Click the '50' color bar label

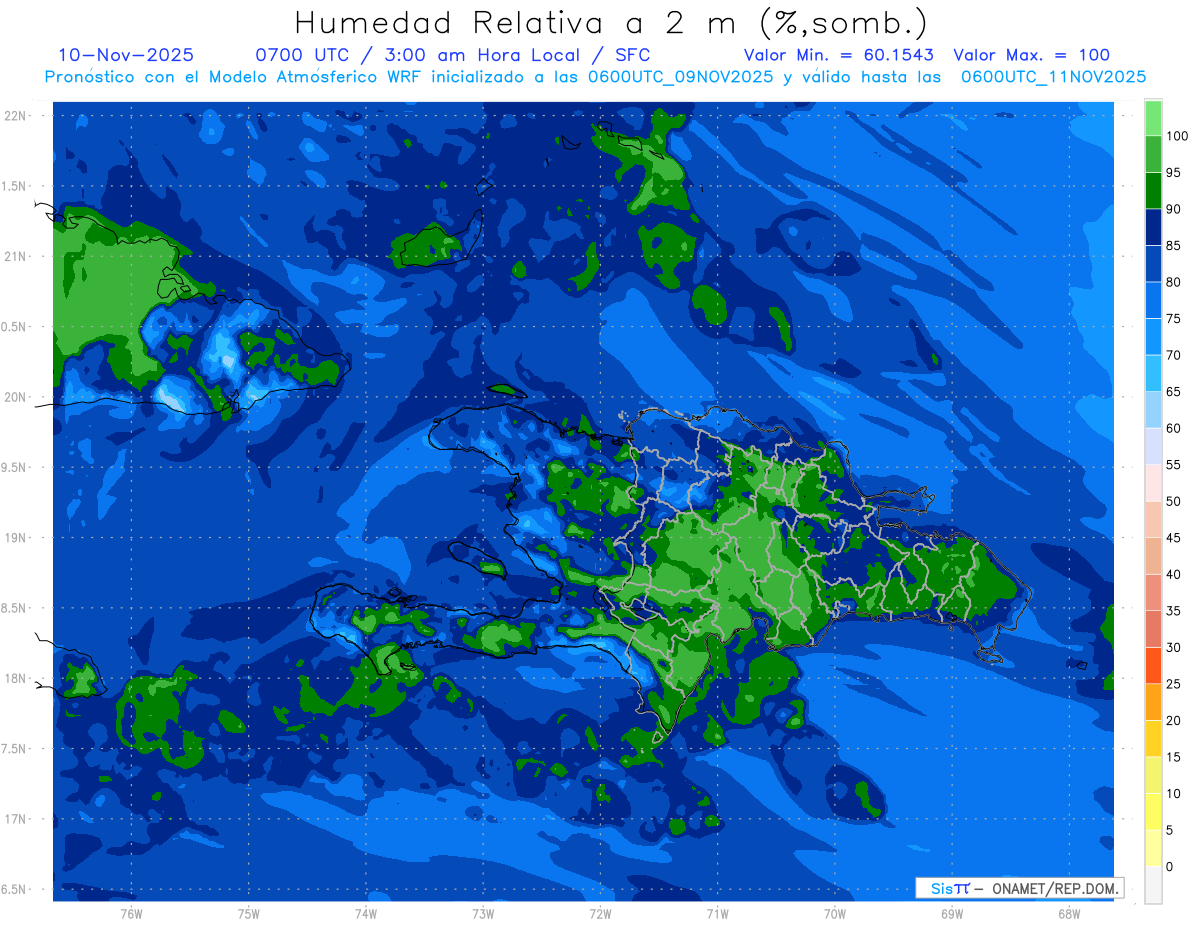[x=1173, y=501]
